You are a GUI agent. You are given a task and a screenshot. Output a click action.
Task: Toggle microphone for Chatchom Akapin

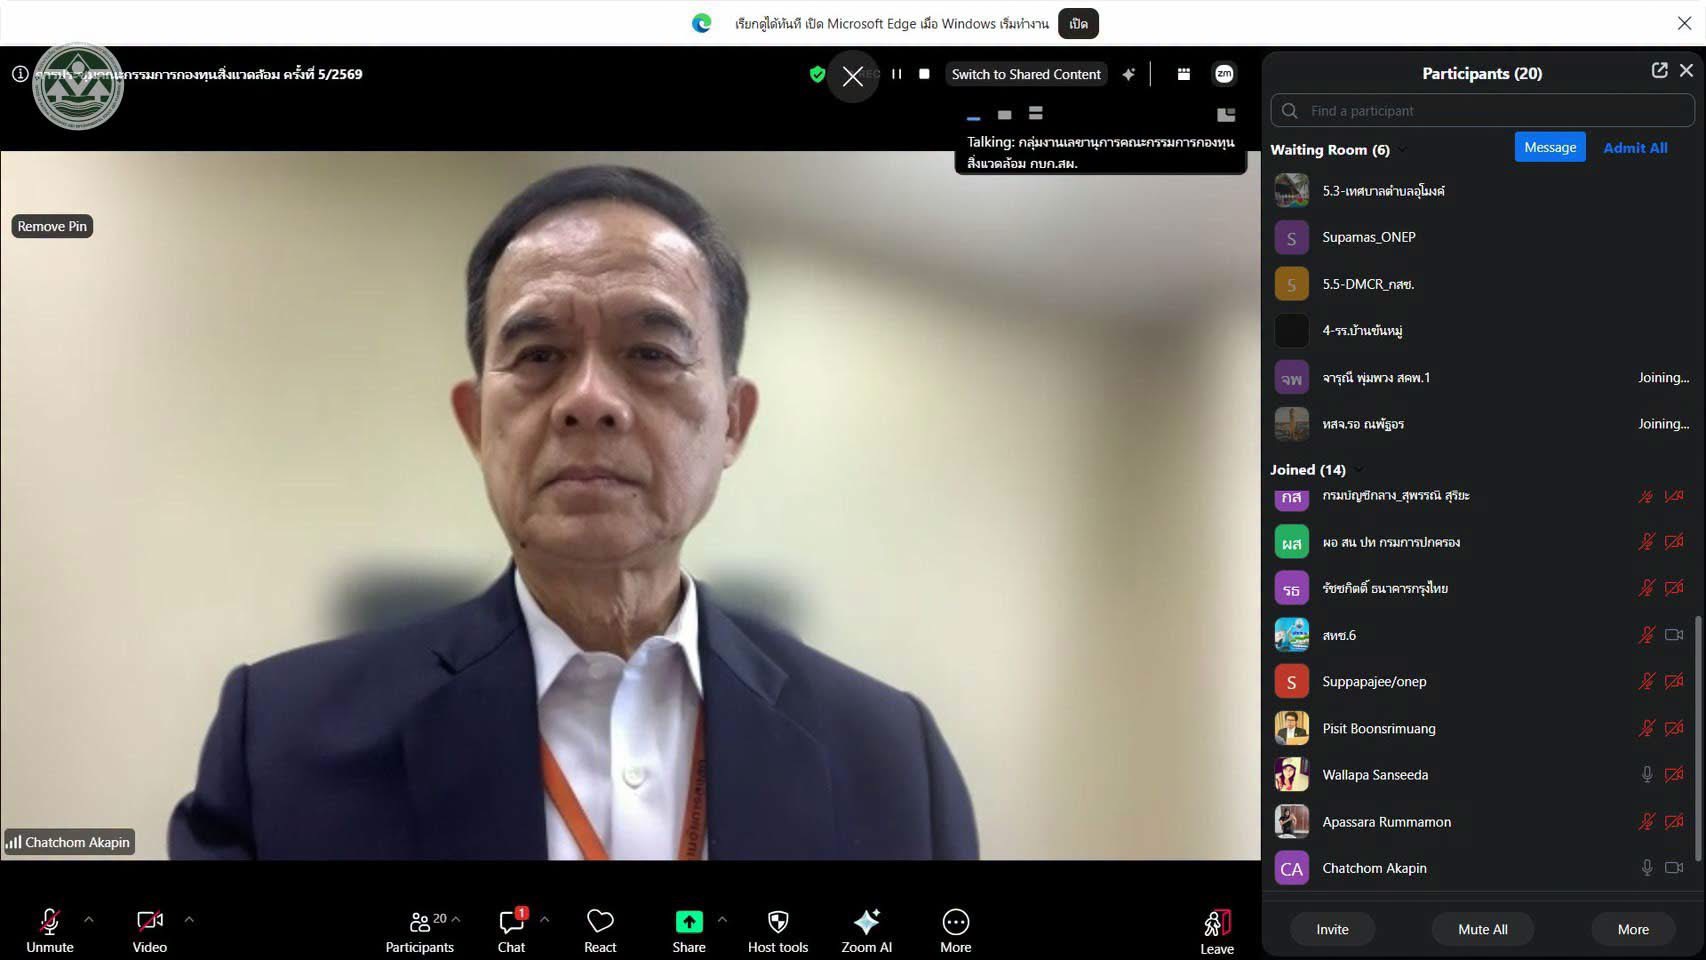tap(1647, 868)
